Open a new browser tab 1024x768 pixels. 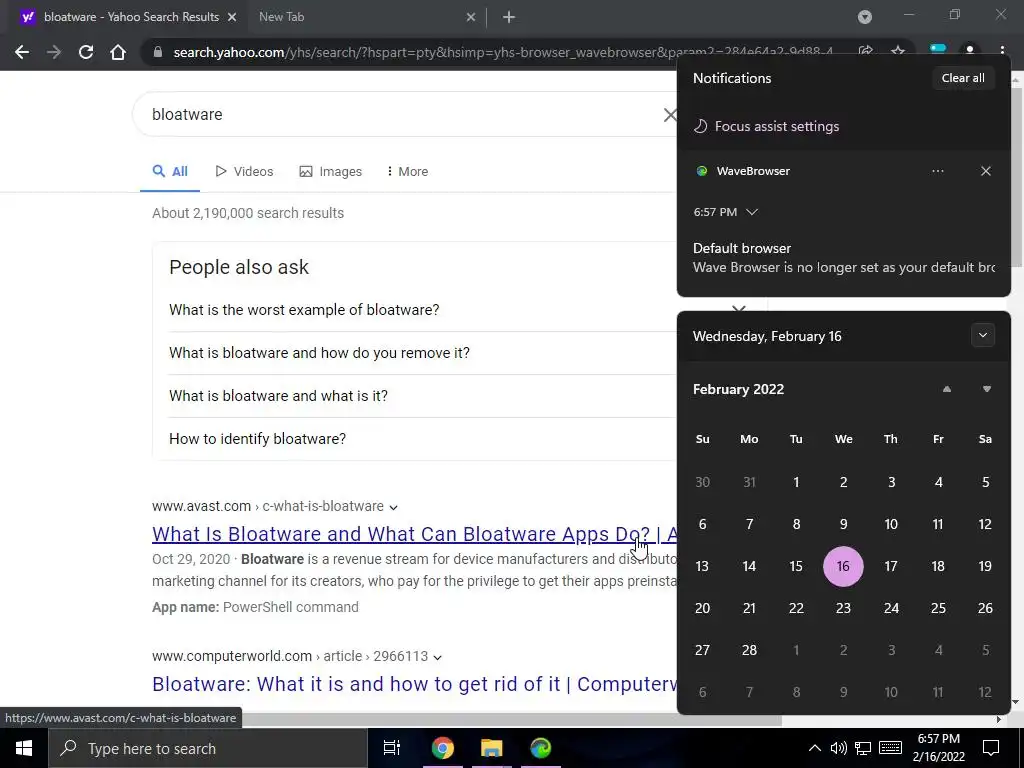(x=509, y=18)
